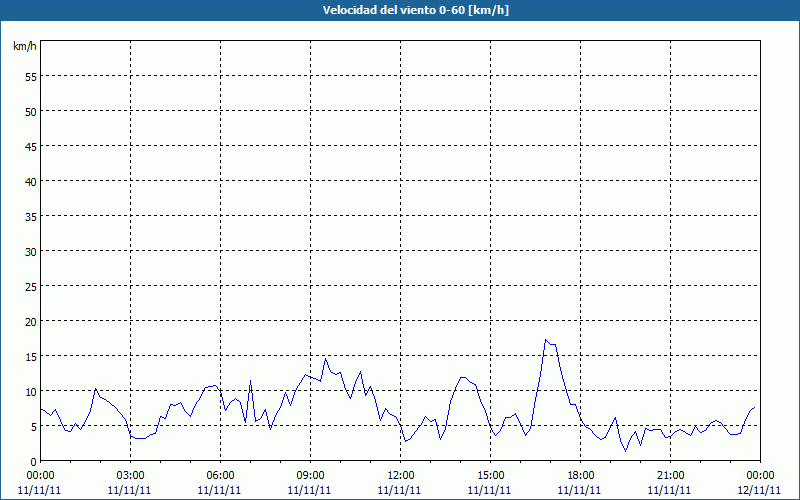Click the '12:00' time axis label
The height and width of the screenshot is (500, 800).
[x=401, y=476]
